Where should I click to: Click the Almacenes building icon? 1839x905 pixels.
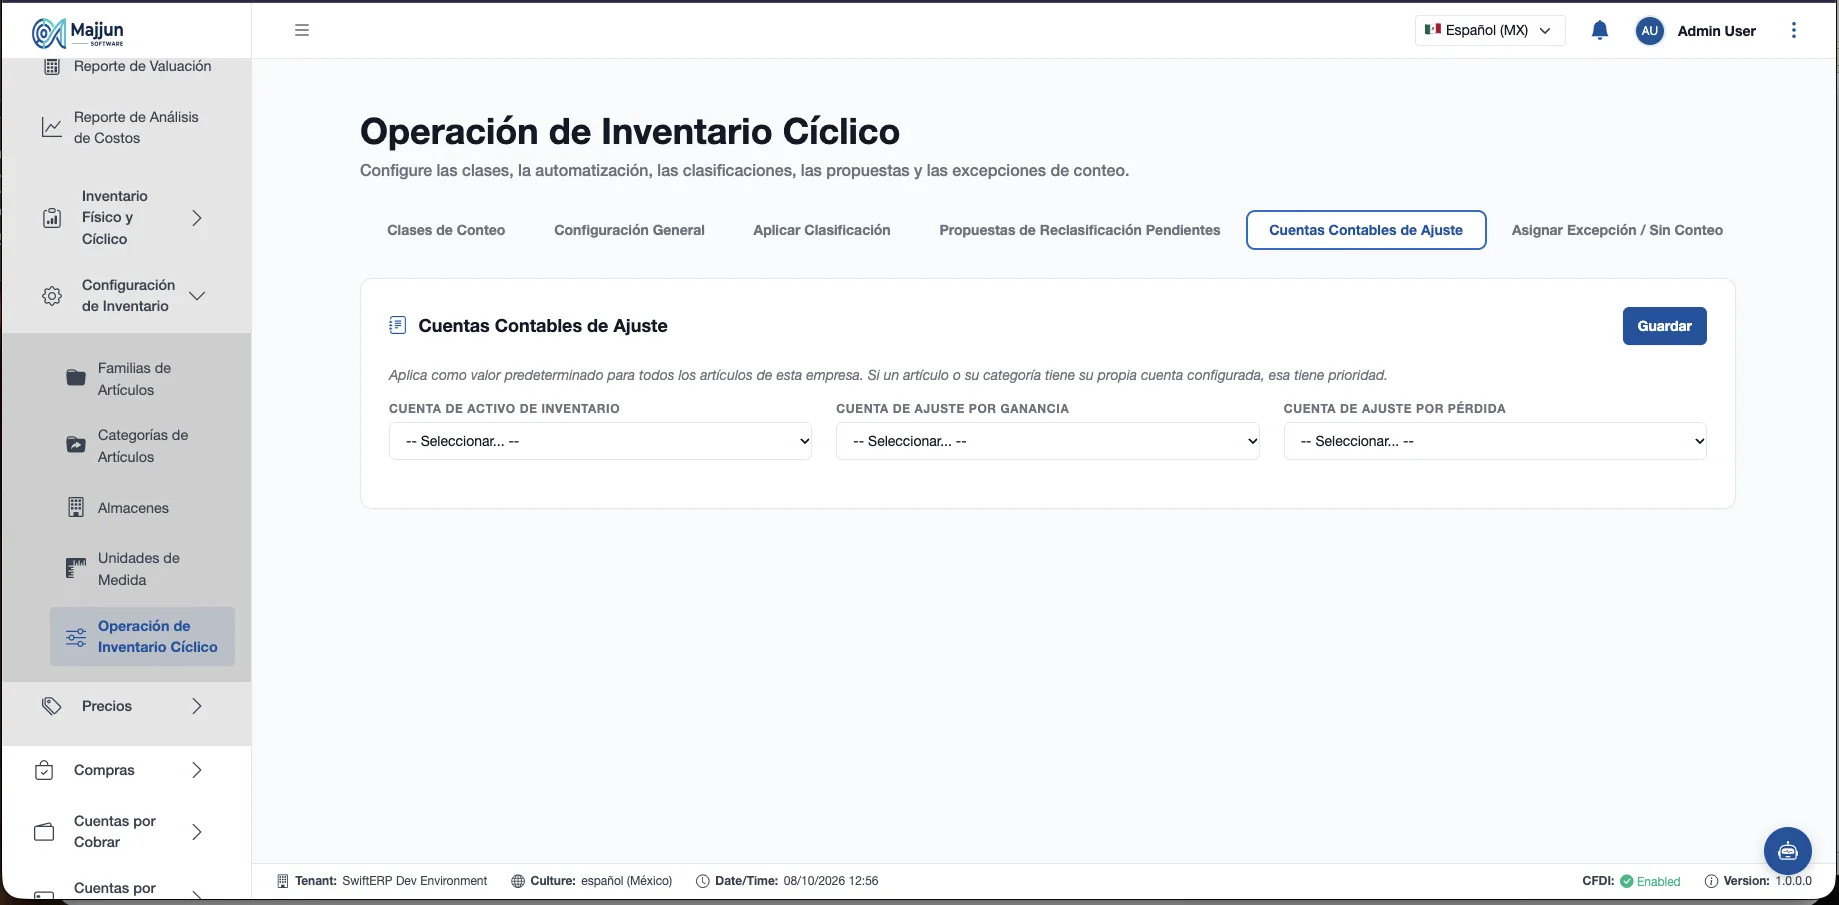[x=76, y=507]
